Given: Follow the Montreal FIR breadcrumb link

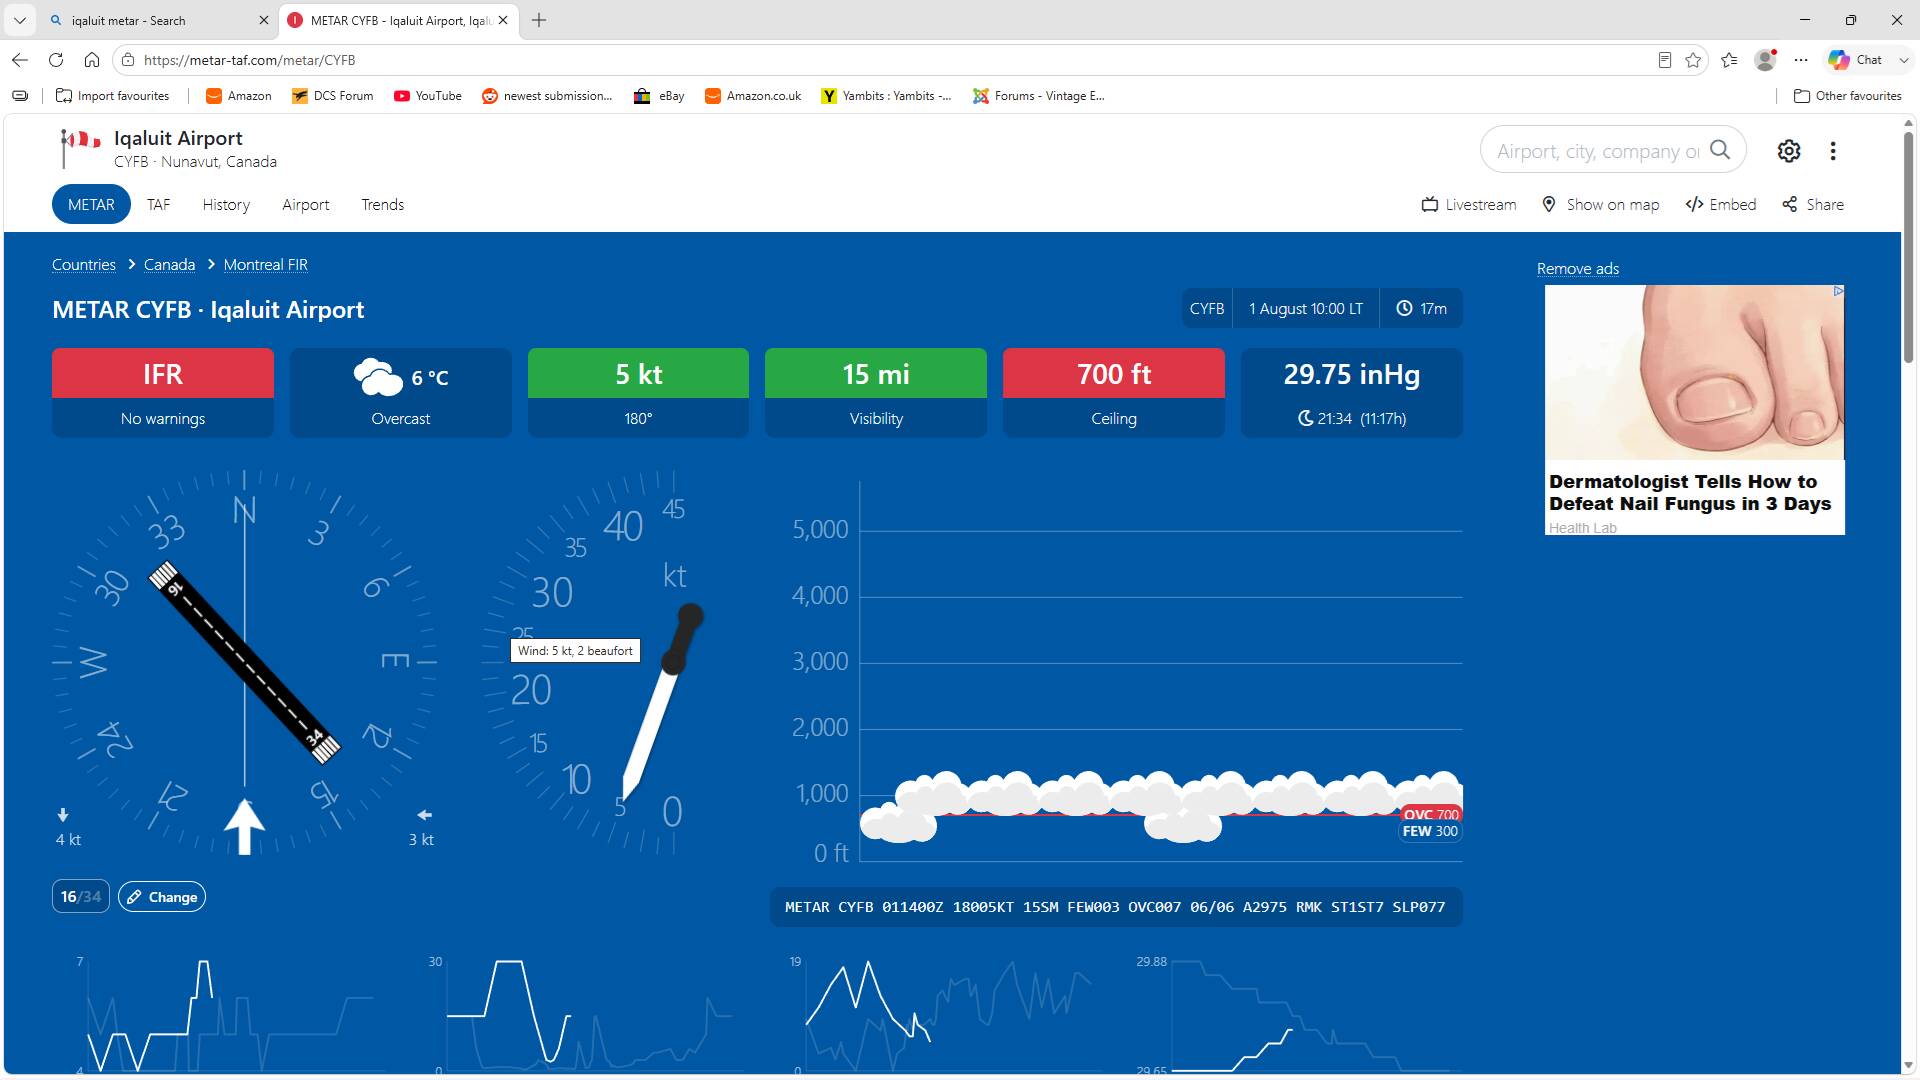Looking at the screenshot, I should click(265, 265).
